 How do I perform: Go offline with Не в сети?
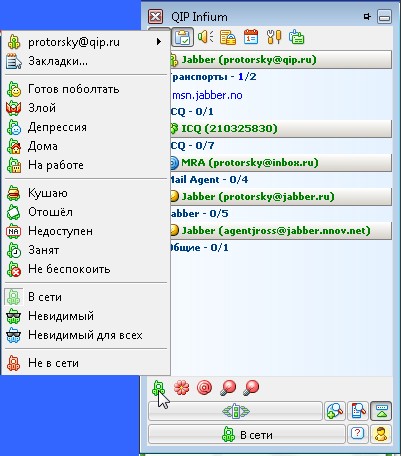(85, 363)
